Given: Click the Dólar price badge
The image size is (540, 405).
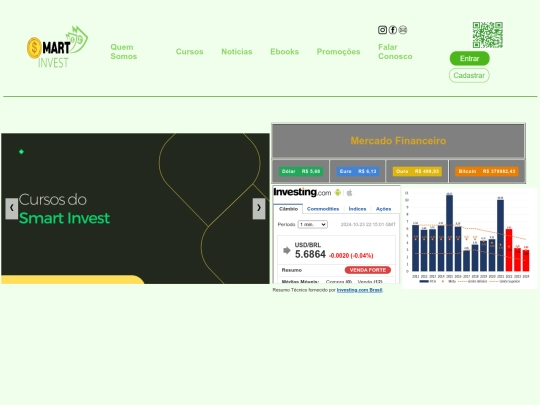Looking at the screenshot, I should pyautogui.click(x=301, y=172).
